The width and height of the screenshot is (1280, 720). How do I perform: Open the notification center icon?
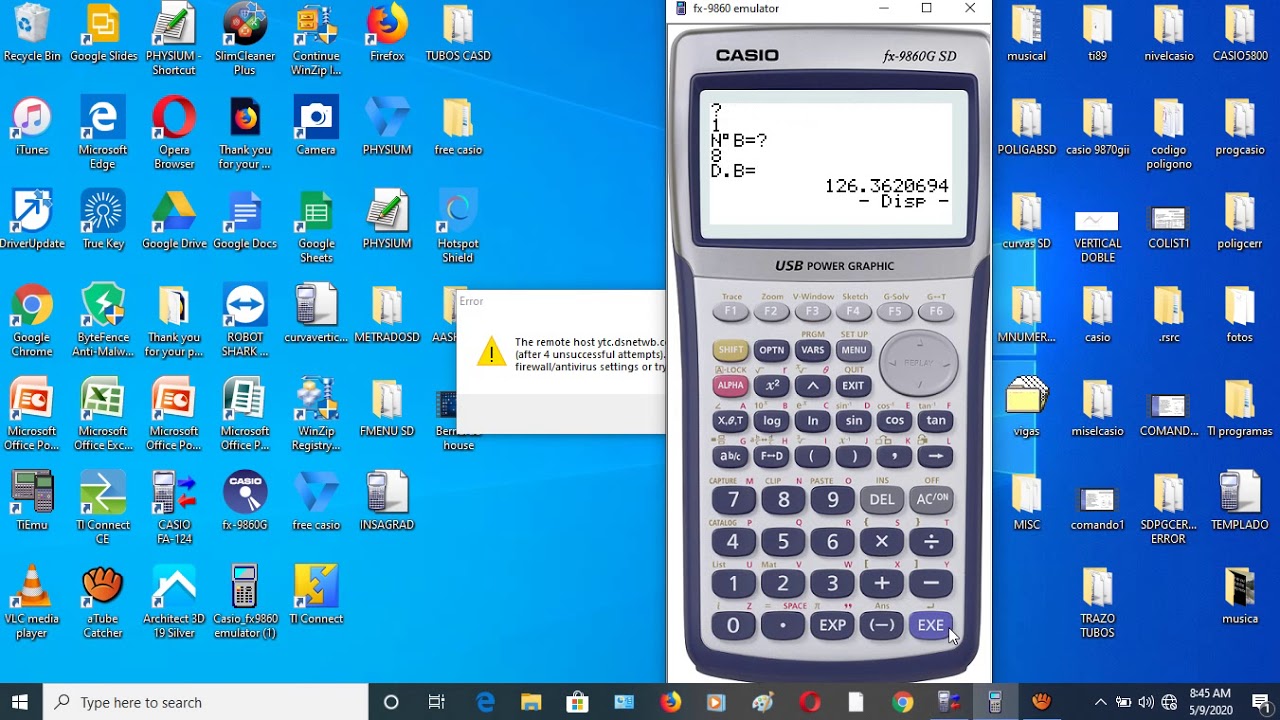coord(1261,702)
